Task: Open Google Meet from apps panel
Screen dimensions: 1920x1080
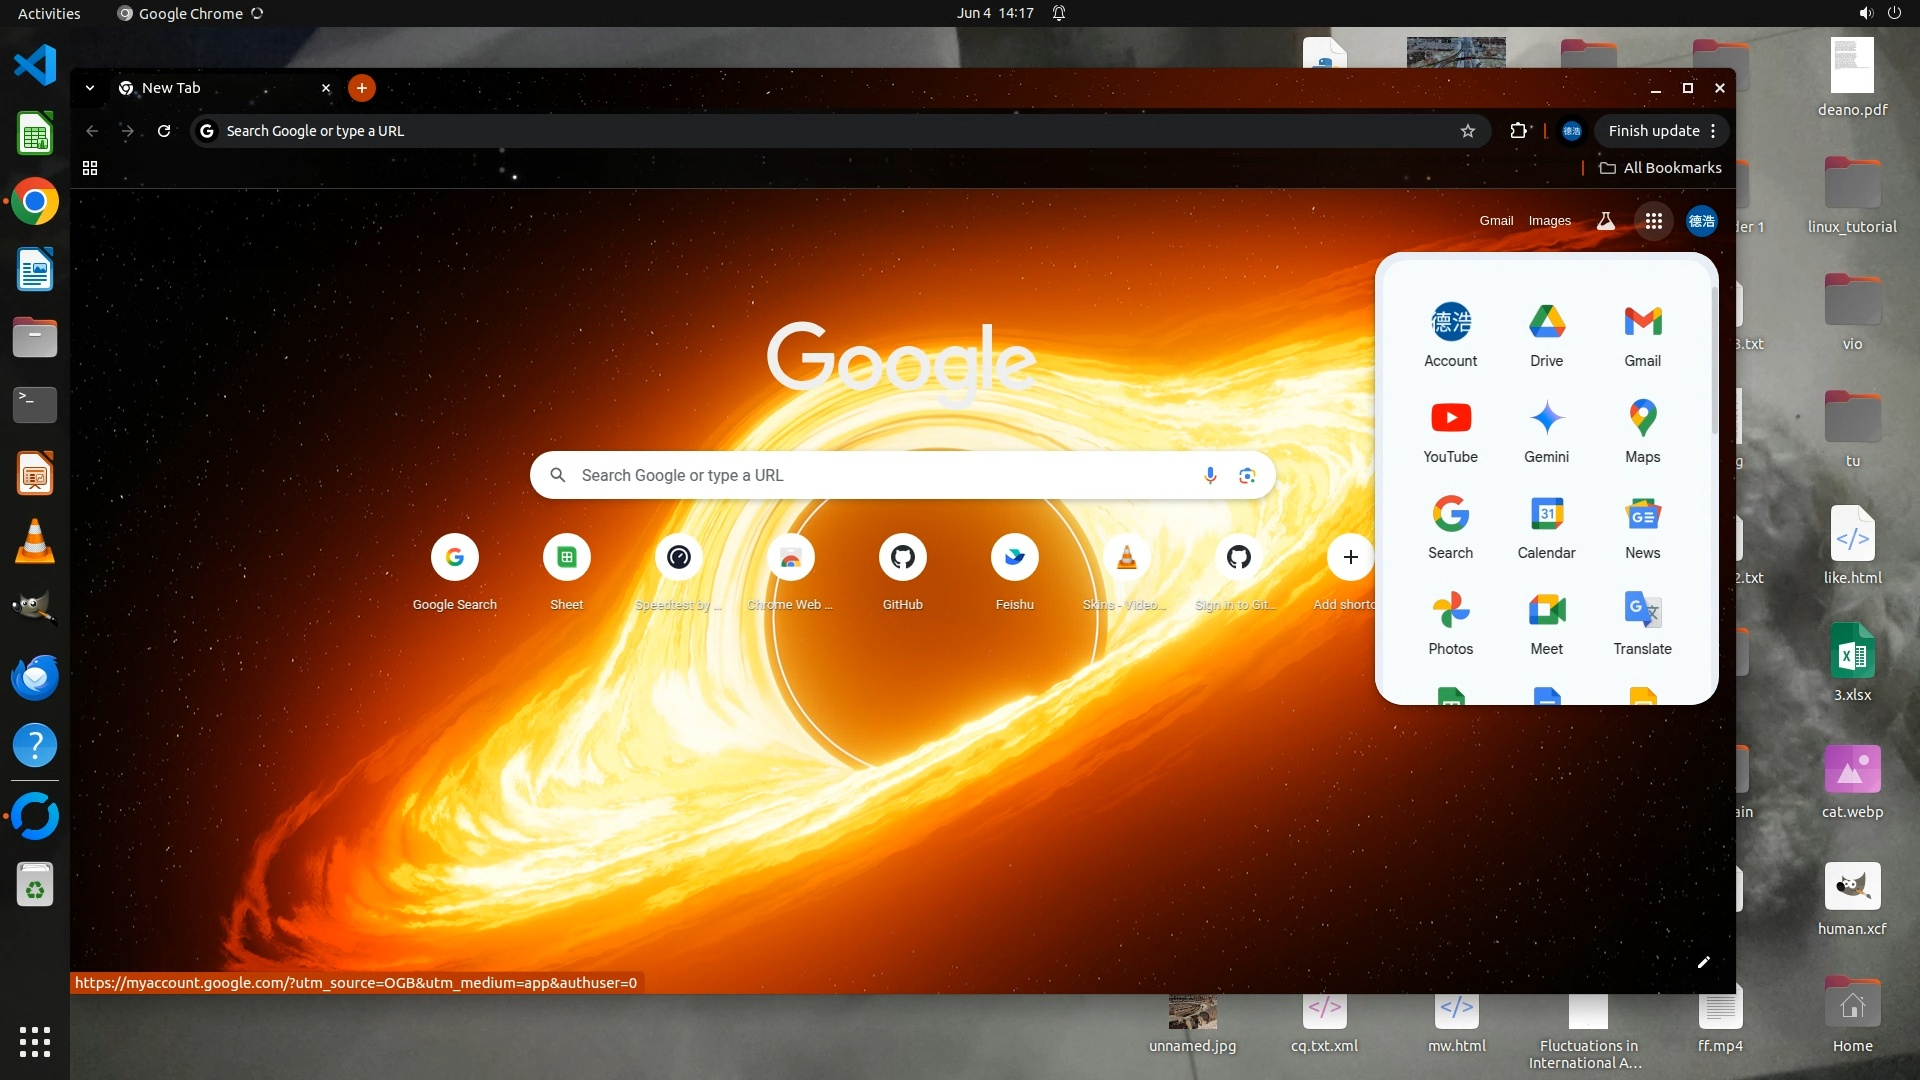Action: coord(1546,622)
